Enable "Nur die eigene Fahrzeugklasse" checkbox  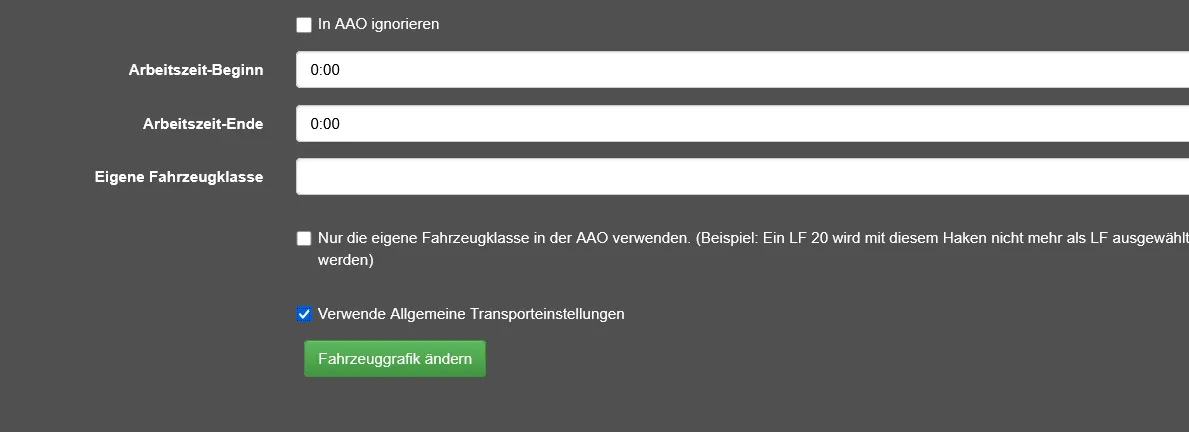(x=304, y=239)
